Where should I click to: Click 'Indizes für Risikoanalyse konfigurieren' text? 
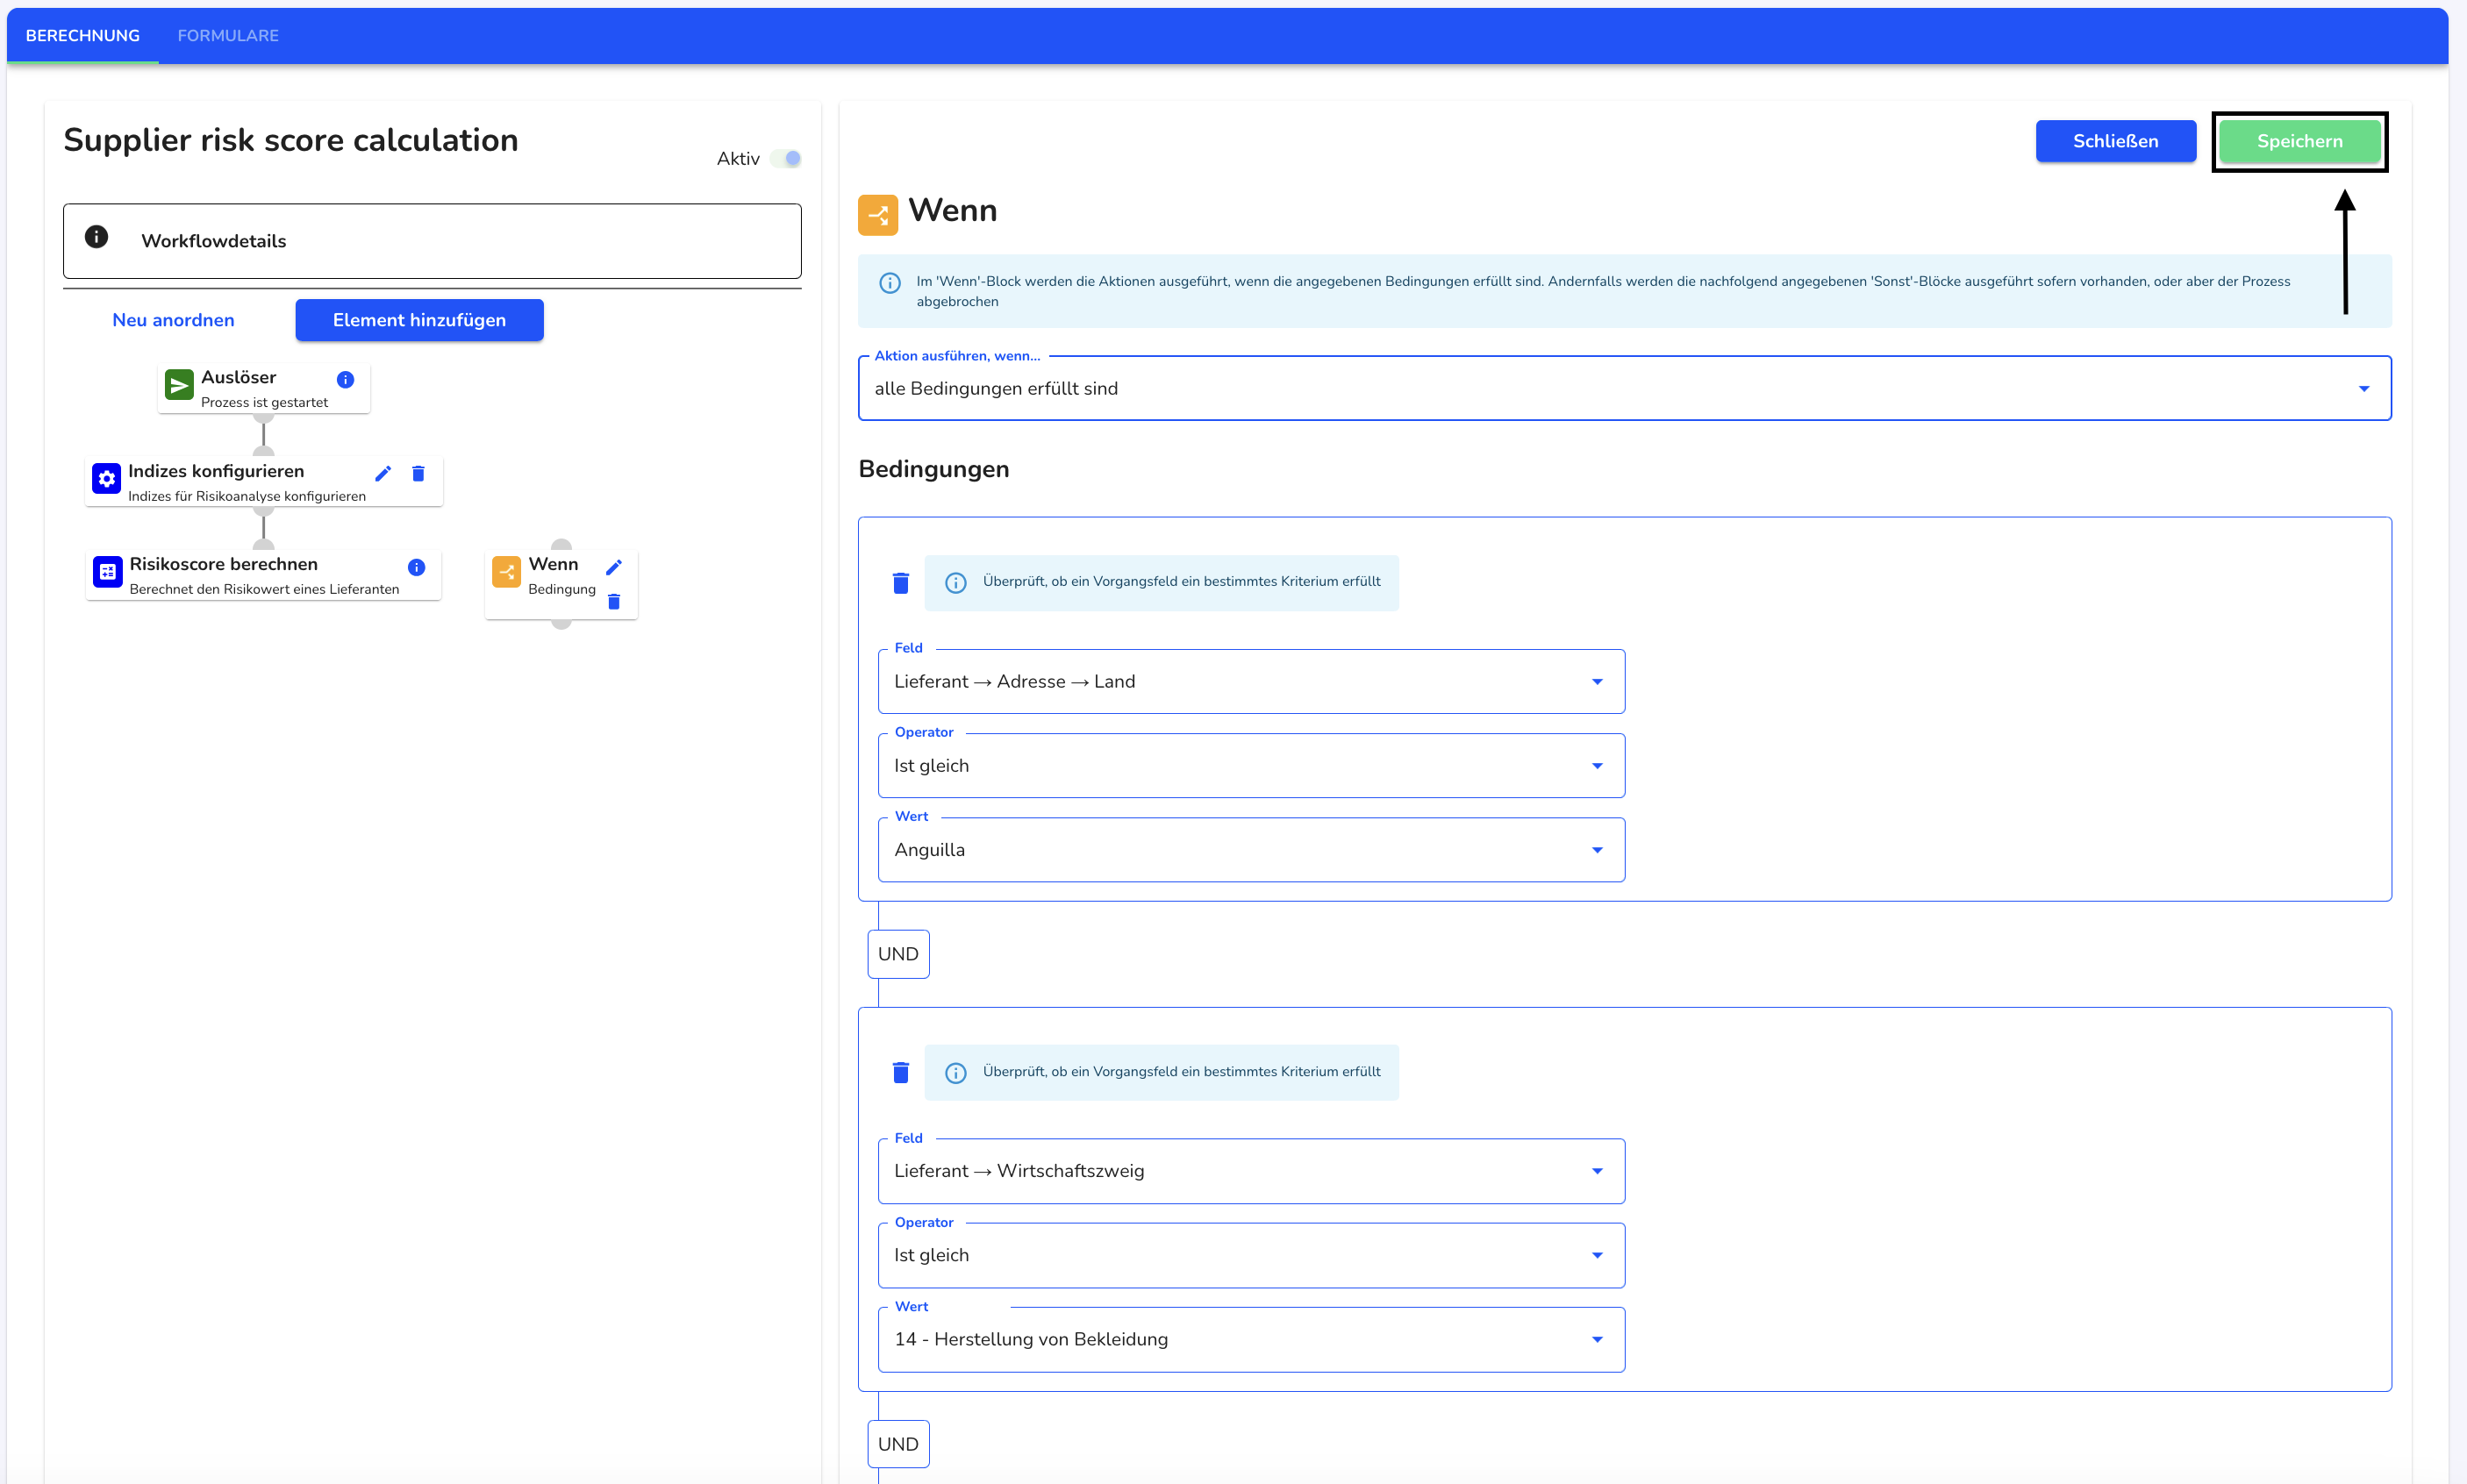pyautogui.click(x=247, y=496)
